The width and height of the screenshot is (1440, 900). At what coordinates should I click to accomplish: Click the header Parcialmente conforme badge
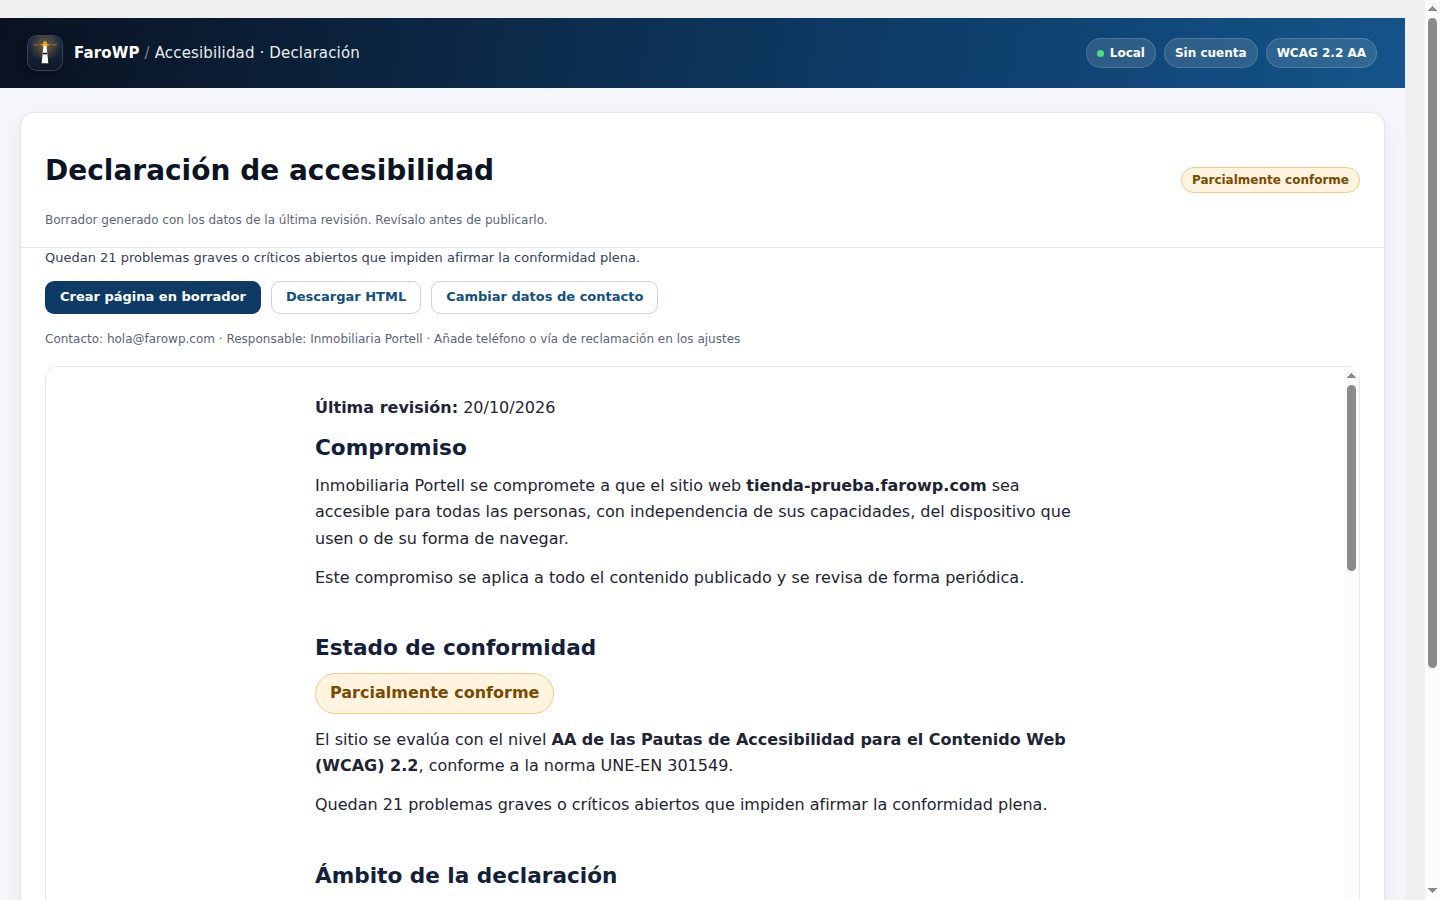point(1270,180)
